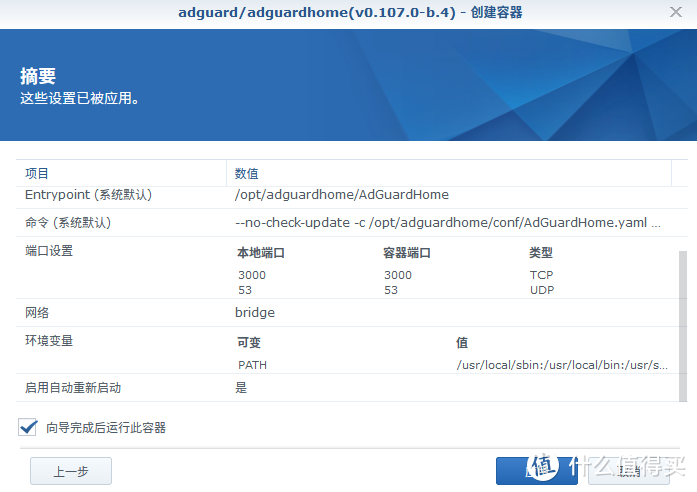Click local port value 53
The width and height of the screenshot is (697, 492).
(245, 290)
